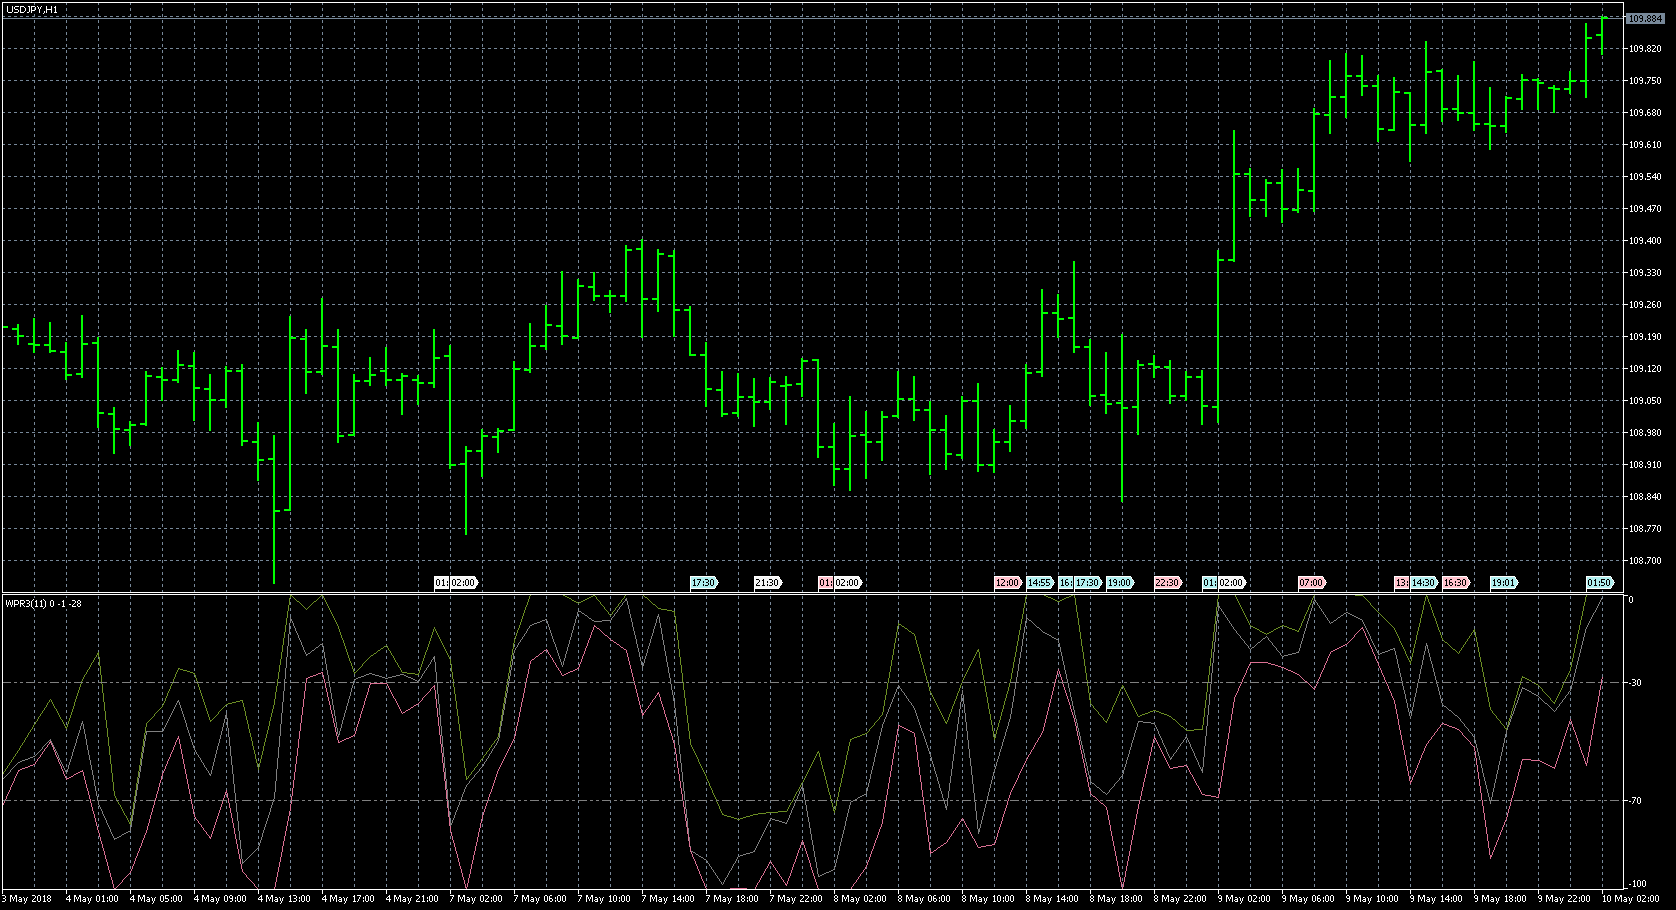
Task: Open the 19:01 blue event marker
Action: tap(1503, 583)
